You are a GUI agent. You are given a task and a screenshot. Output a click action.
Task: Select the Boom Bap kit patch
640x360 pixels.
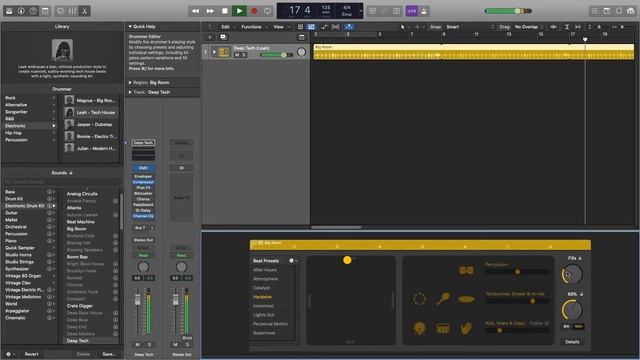click(77, 257)
